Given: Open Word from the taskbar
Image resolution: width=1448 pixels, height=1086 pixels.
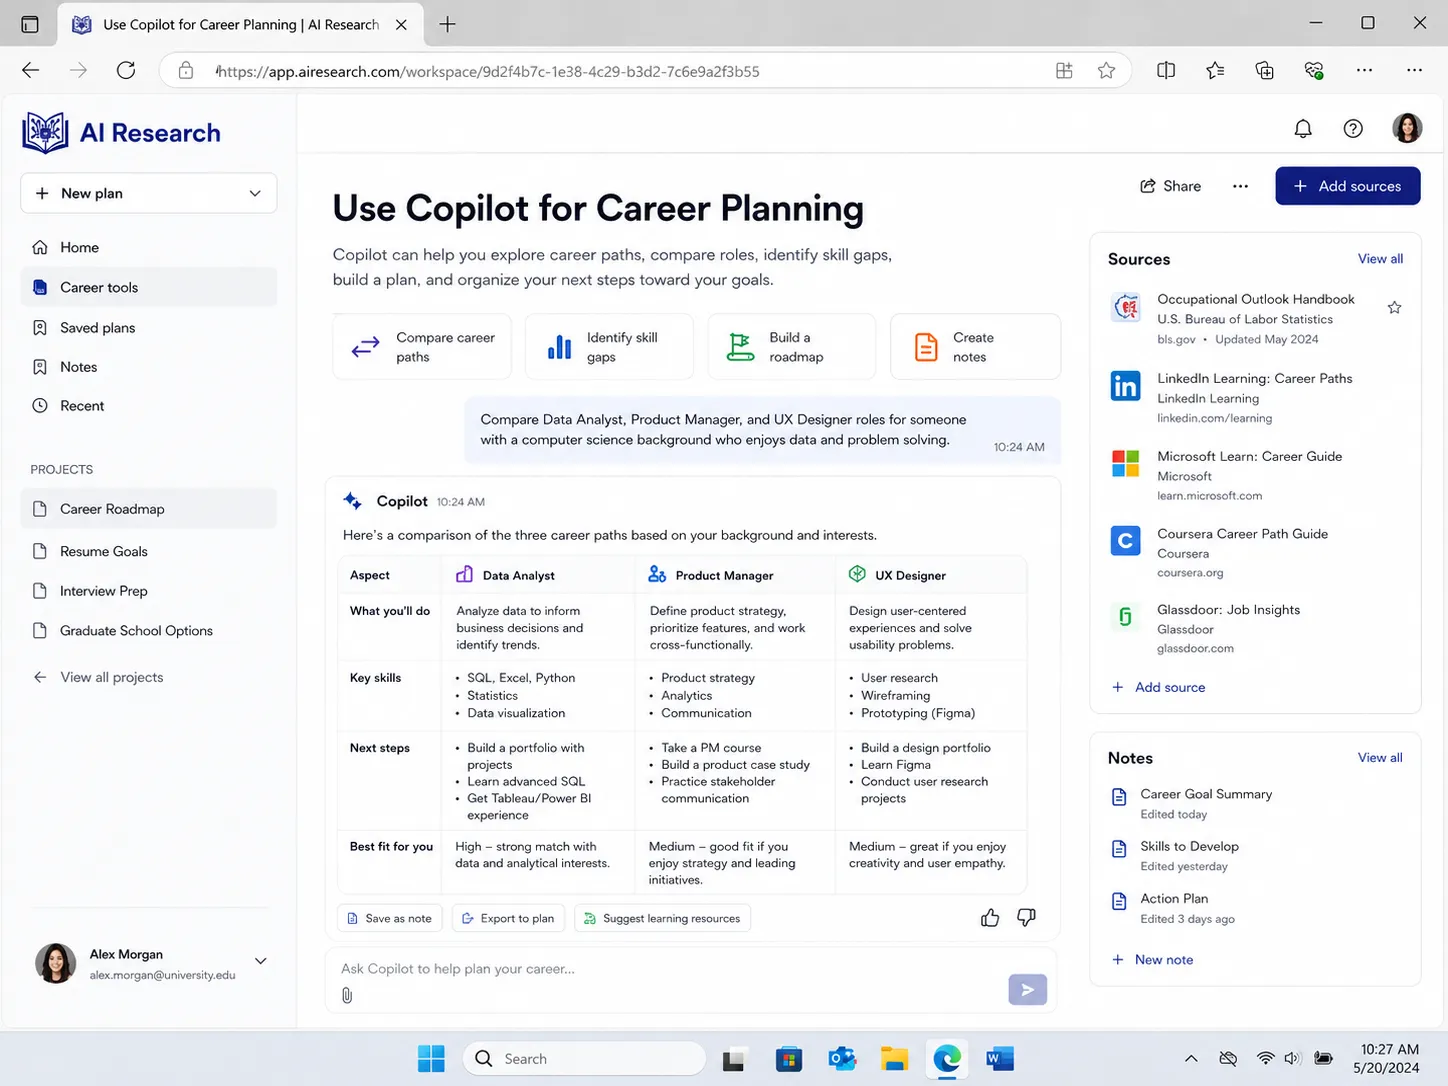Looking at the screenshot, I should pyautogui.click(x=999, y=1058).
